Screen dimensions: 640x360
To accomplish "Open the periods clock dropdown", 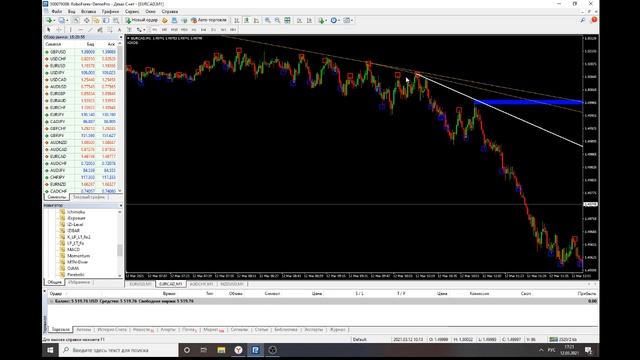I will (x=339, y=20).
